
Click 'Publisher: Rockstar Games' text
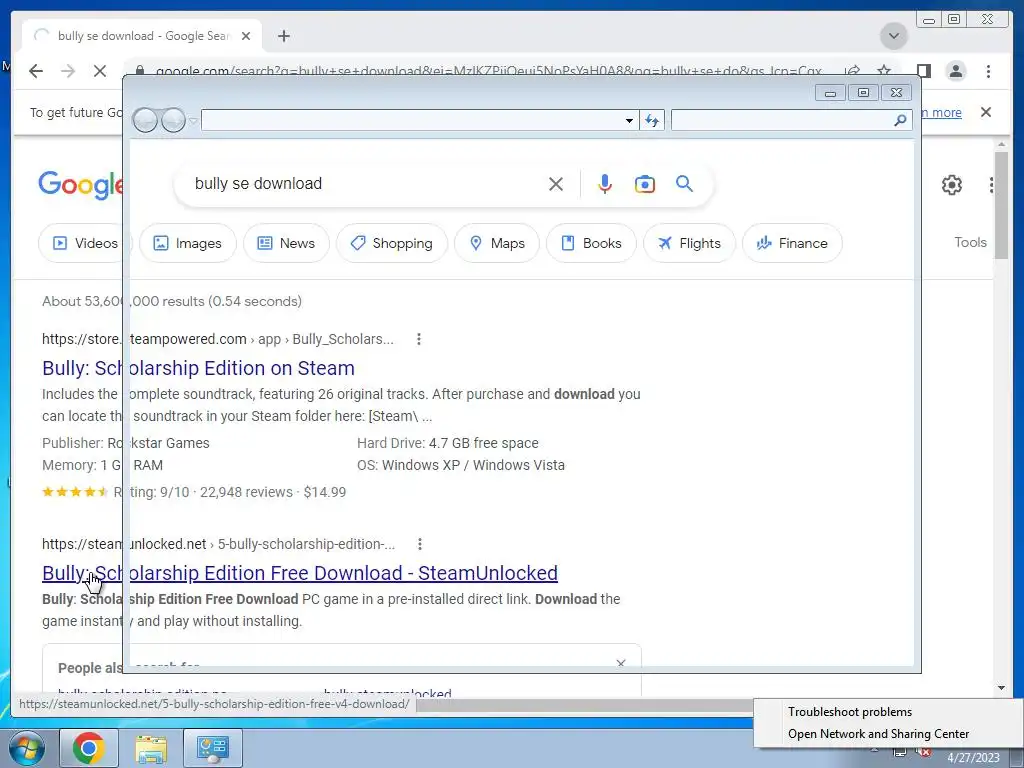coord(126,443)
